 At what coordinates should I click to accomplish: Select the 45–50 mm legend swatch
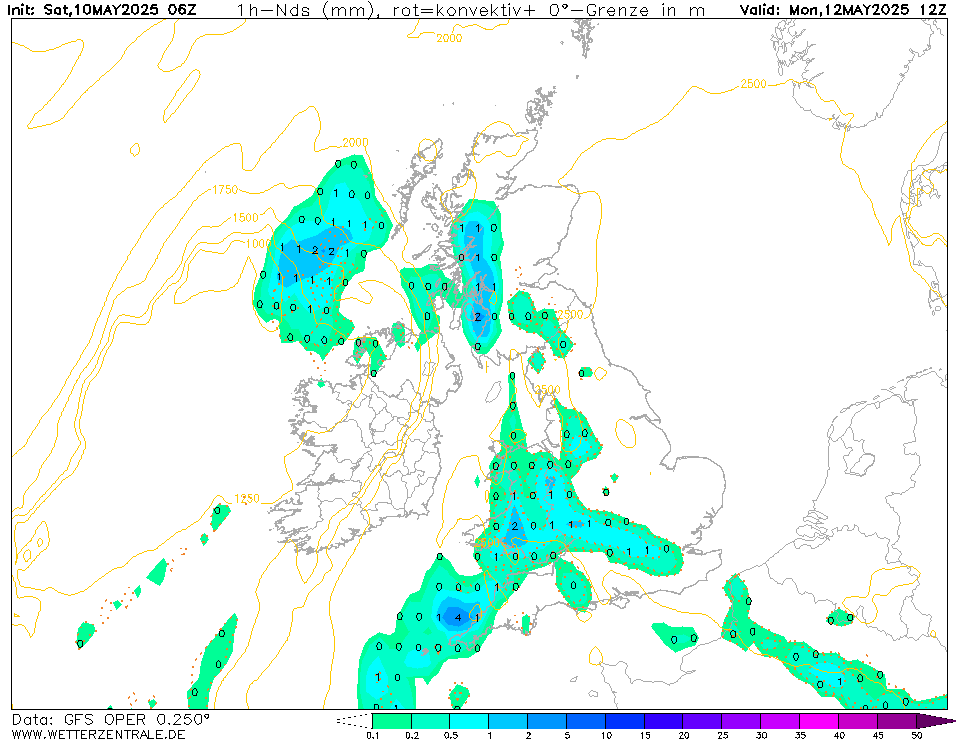click(897, 721)
